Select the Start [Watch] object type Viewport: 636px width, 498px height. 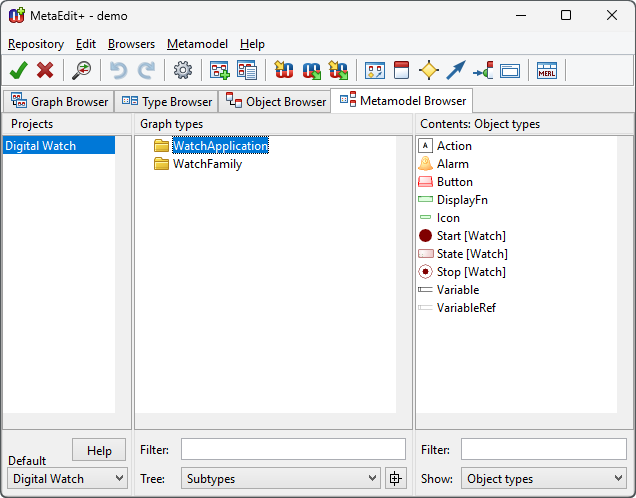click(x=471, y=236)
